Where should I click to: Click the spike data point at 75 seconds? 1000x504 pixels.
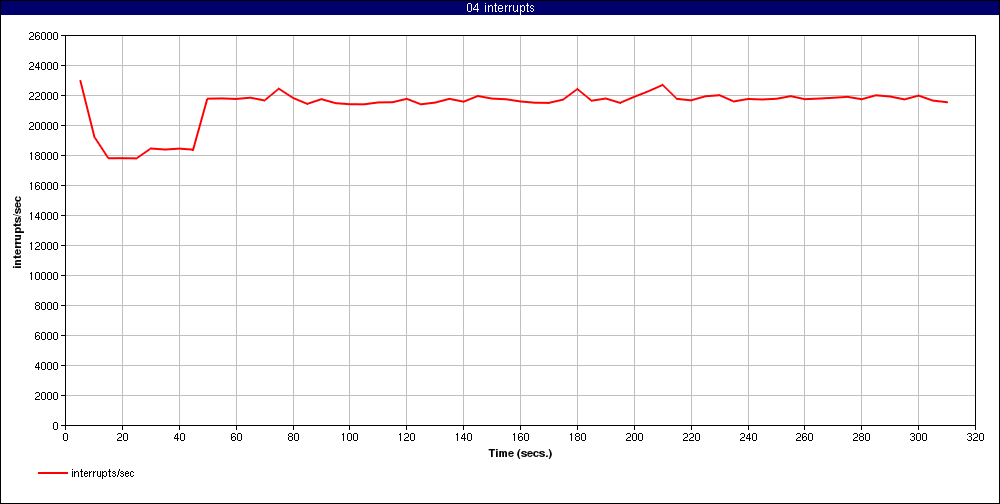279,89
